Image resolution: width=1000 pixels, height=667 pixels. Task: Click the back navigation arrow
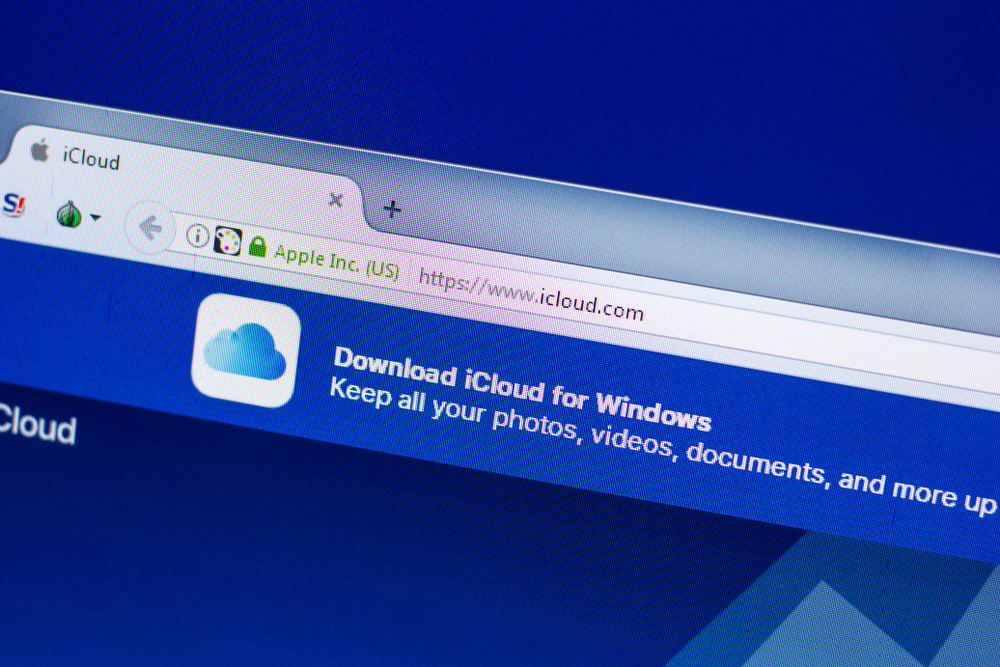150,228
